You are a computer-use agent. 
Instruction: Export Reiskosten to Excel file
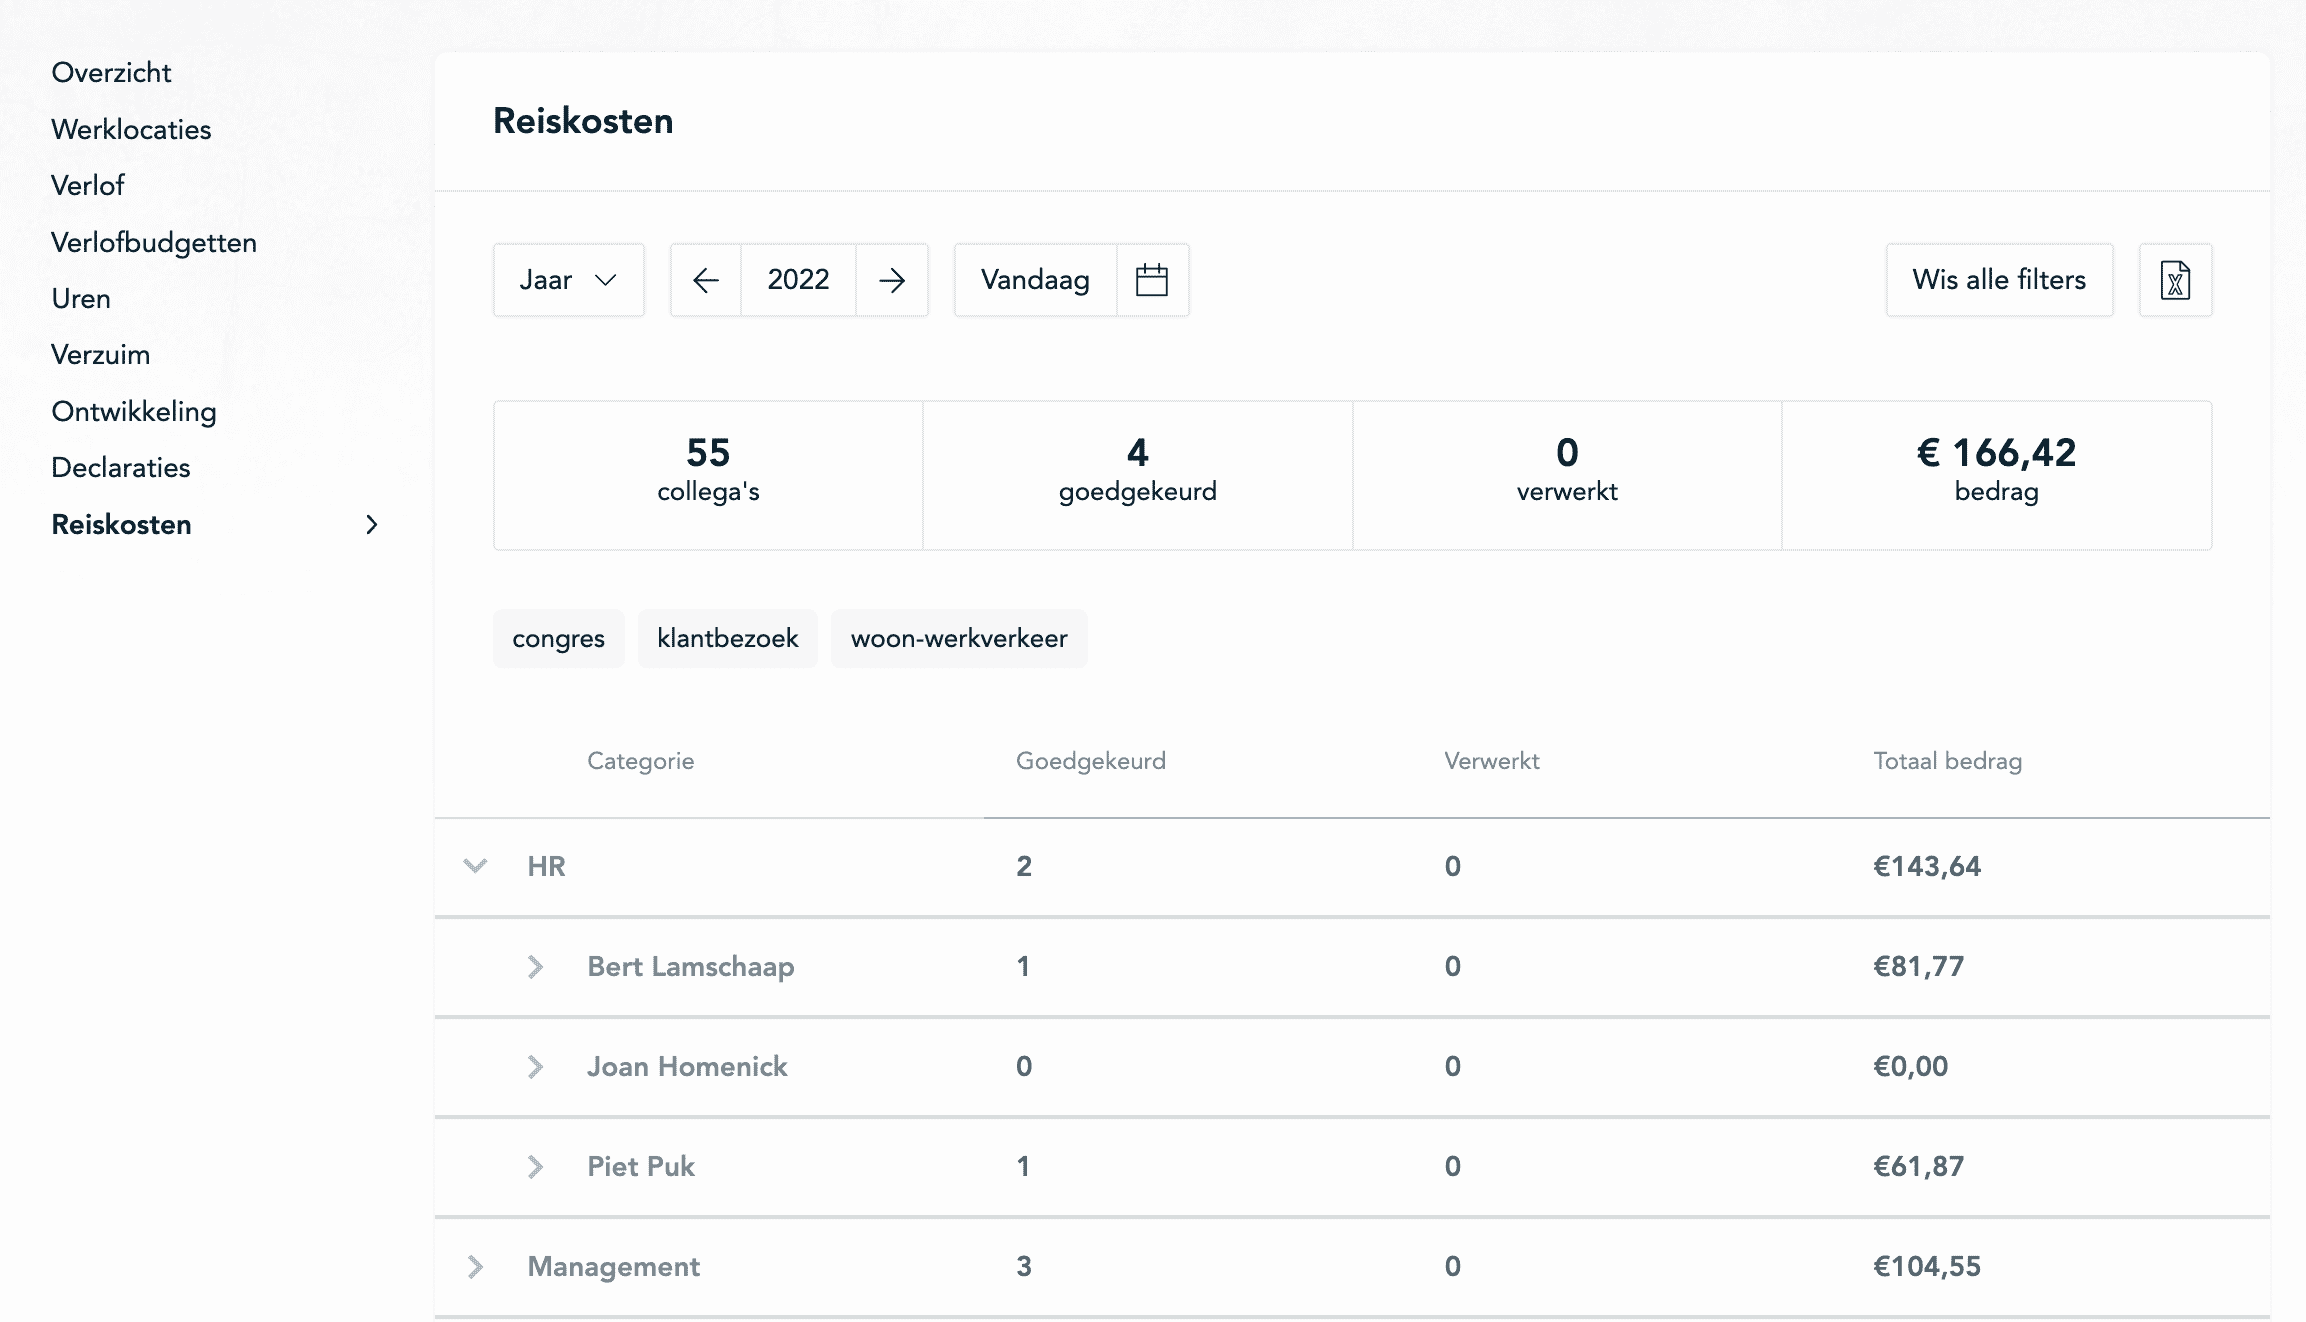[x=2175, y=280]
